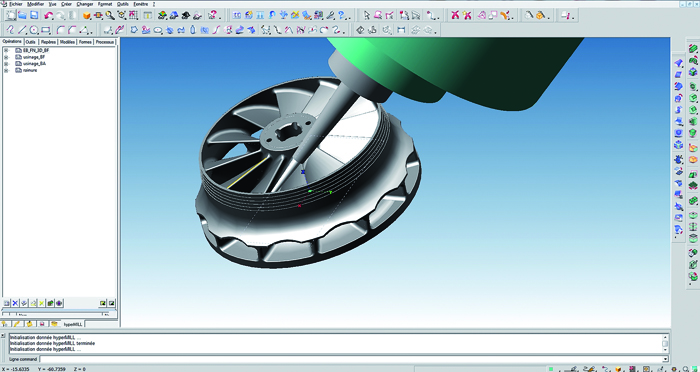The height and width of the screenshot is (372, 700).
Task: Switch to the Outils tab
Action: pos(30,42)
